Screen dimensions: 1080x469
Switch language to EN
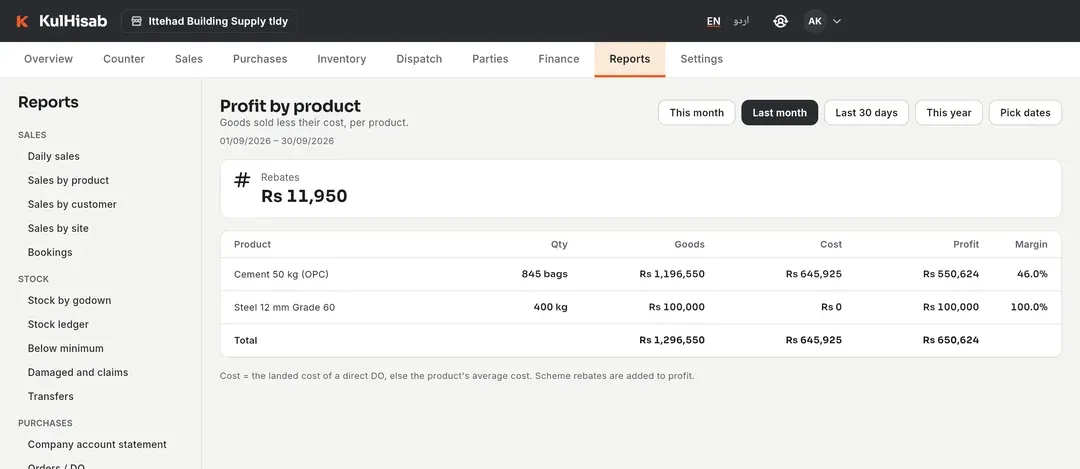(x=714, y=21)
